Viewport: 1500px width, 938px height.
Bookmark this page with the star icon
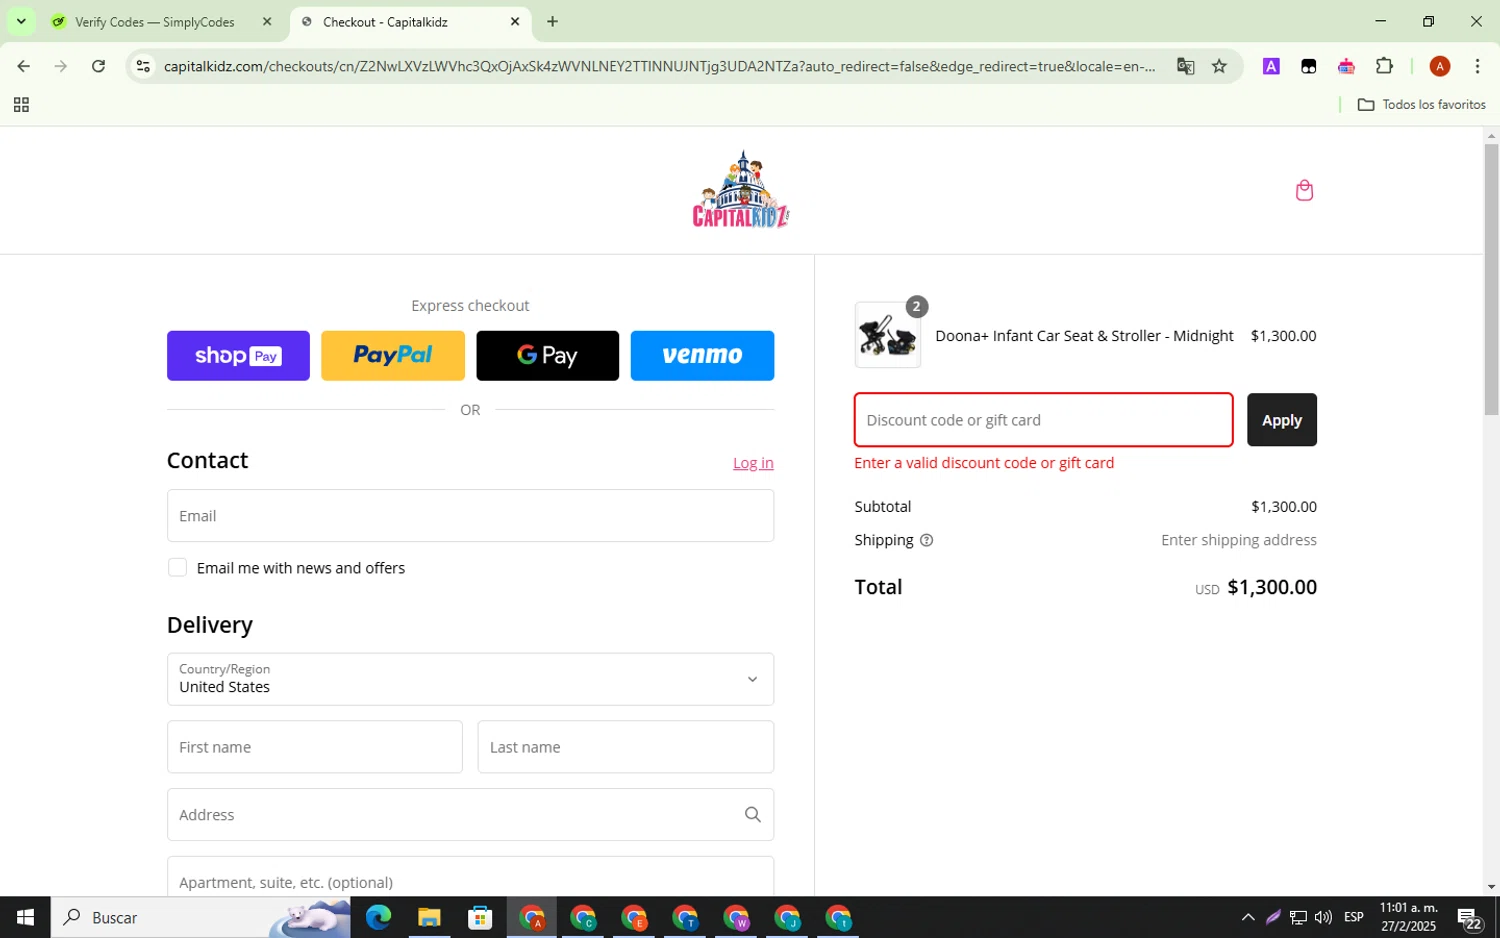pos(1219,66)
